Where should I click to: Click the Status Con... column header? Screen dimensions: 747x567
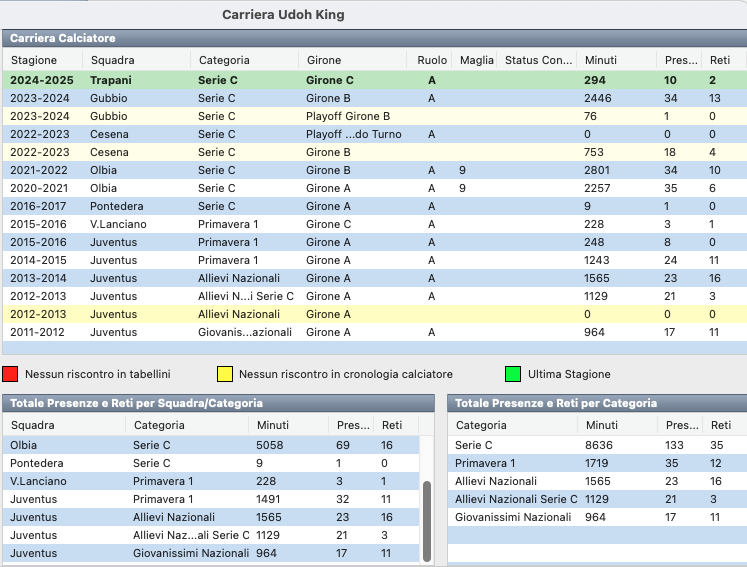click(x=538, y=60)
